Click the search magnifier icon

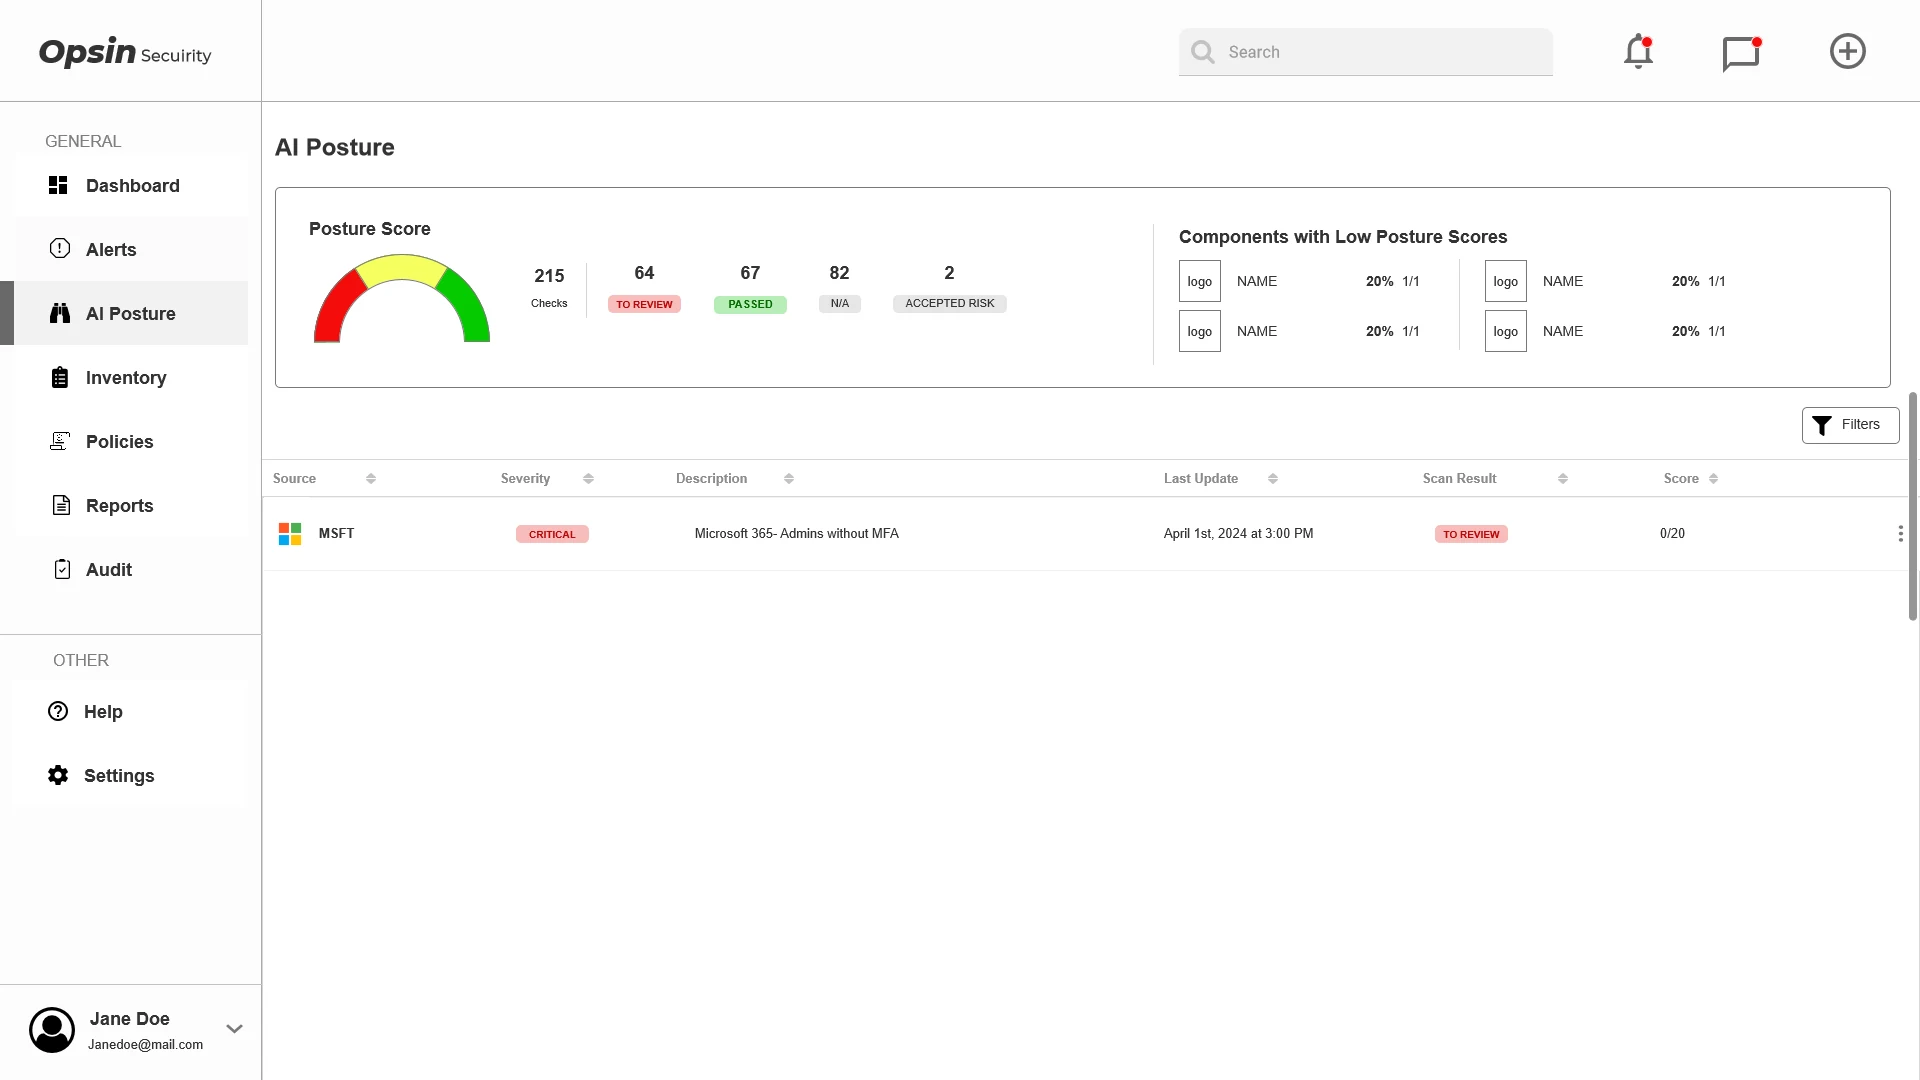click(1203, 52)
